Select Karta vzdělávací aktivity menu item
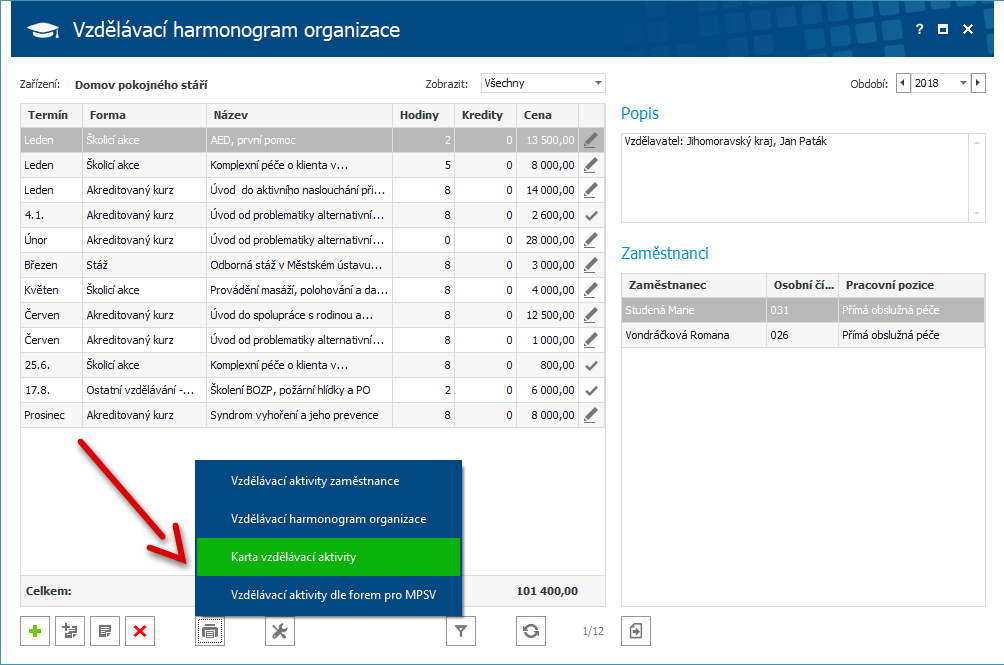This screenshot has height=665, width=1004. [328, 557]
